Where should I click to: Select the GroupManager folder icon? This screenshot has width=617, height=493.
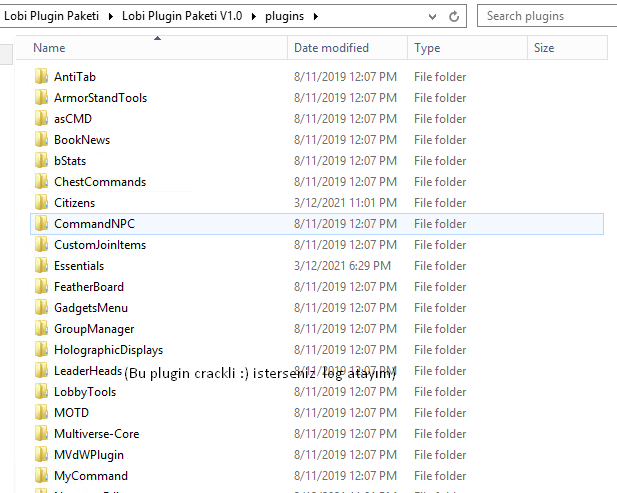pyautogui.click(x=41, y=328)
